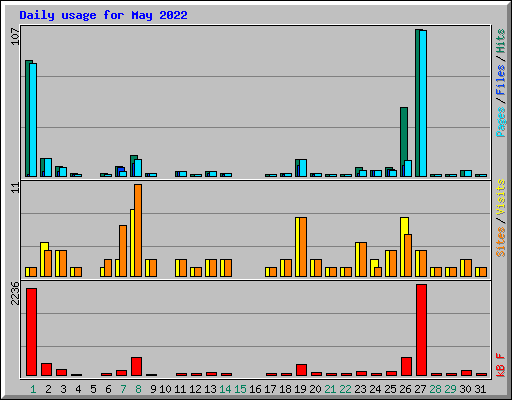Click the yellow "Visits" legend label
This screenshot has height=400, width=512.
501,198
